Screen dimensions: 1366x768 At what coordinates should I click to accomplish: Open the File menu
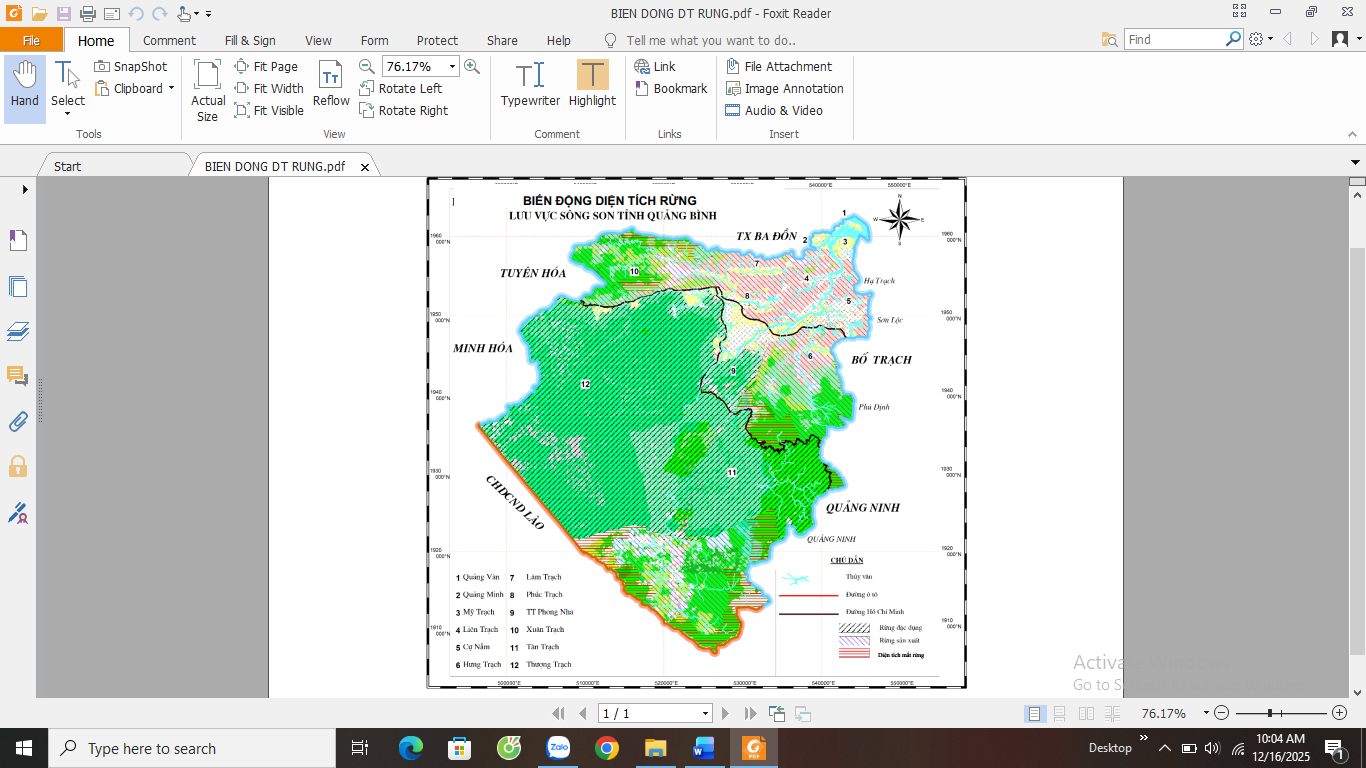click(x=31, y=40)
